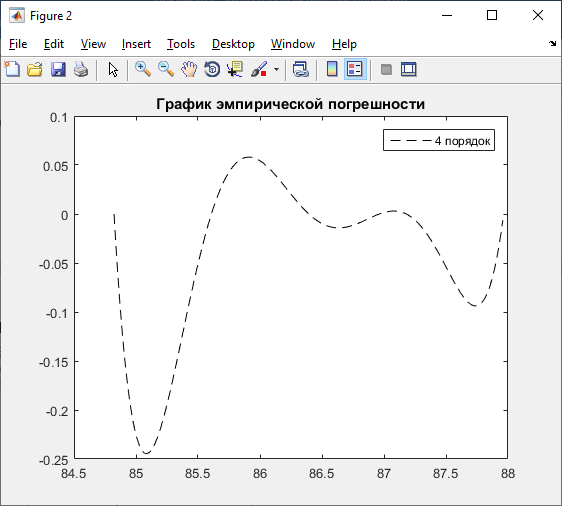Click plot title 'График эмпирической погрешности'

pos(290,104)
